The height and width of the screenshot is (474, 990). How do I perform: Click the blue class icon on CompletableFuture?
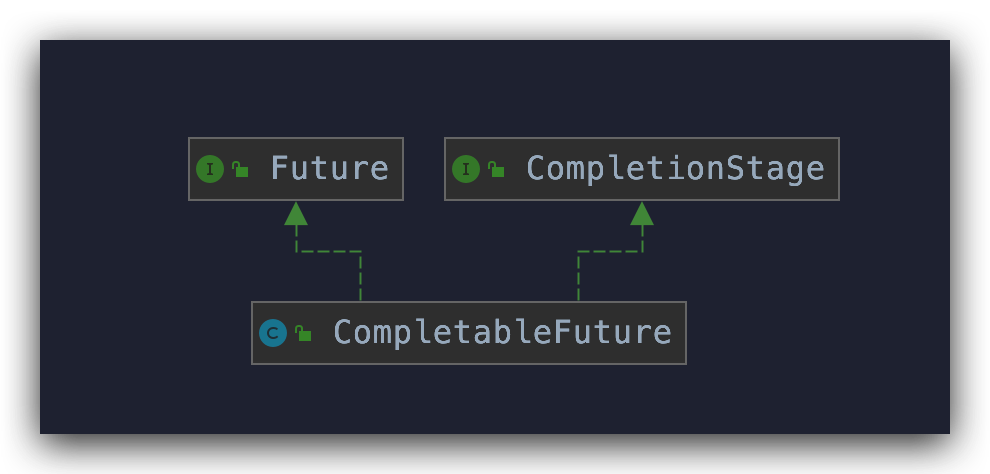[x=272, y=333]
